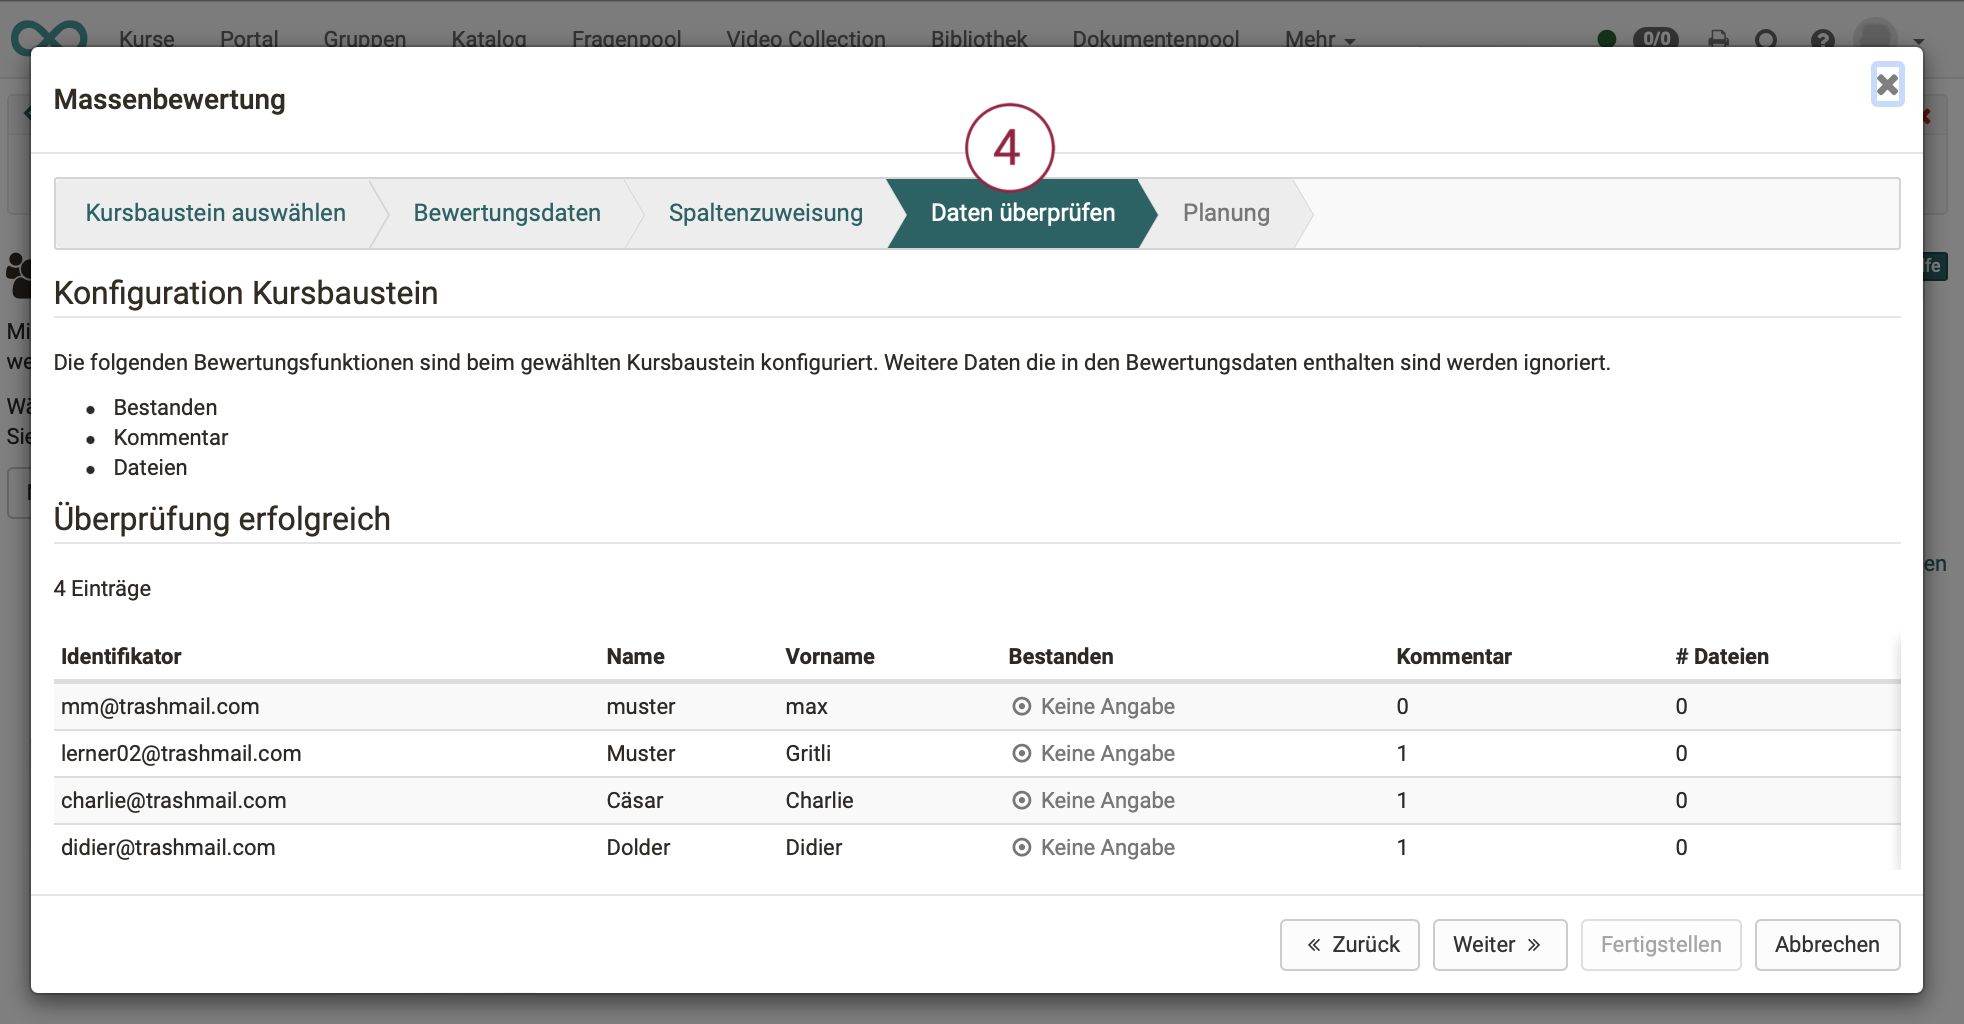Open the Kurse menu in the top navigation
Image resolution: width=1964 pixels, height=1024 pixels.
point(146,39)
